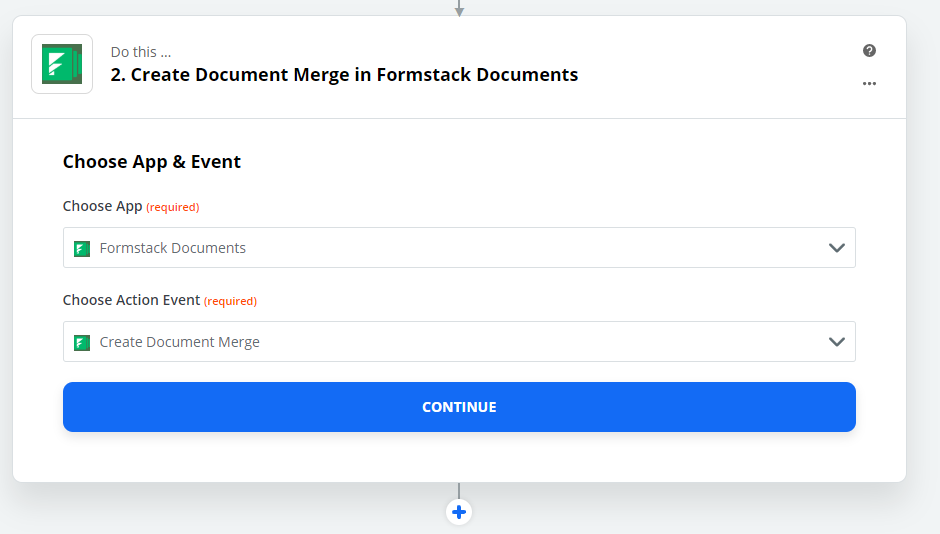Click the red "(required)" tag beside Choose App
Screen dimensions: 940x534
click(173, 207)
